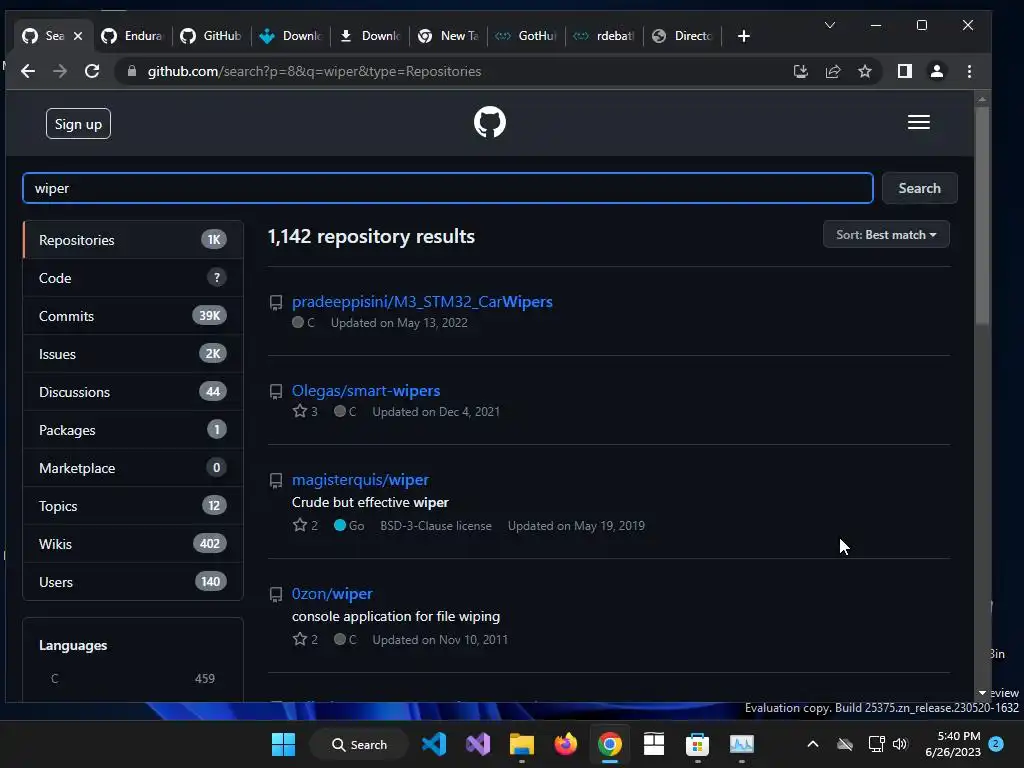The height and width of the screenshot is (768, 1024).
Task: Share this page from address bar
Action: [x=833, y=71]
